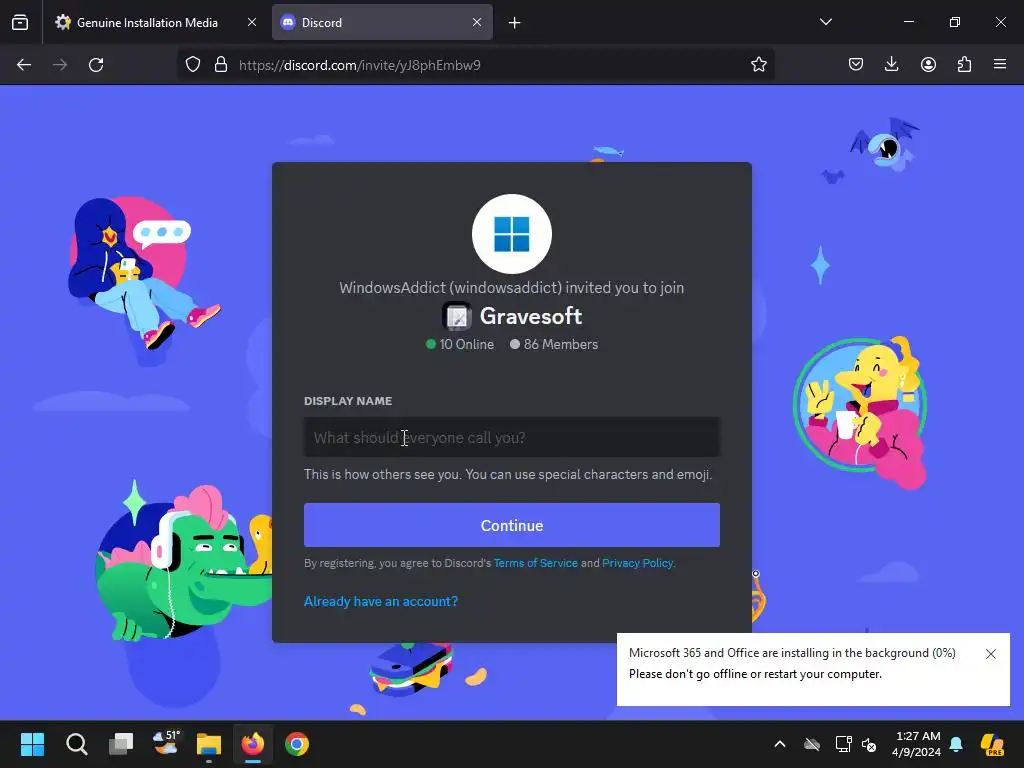The width and height of the screenshot is (1024, 768).
Task: Close the Genuine Installation Media tab
Action: tap(252, 22)
